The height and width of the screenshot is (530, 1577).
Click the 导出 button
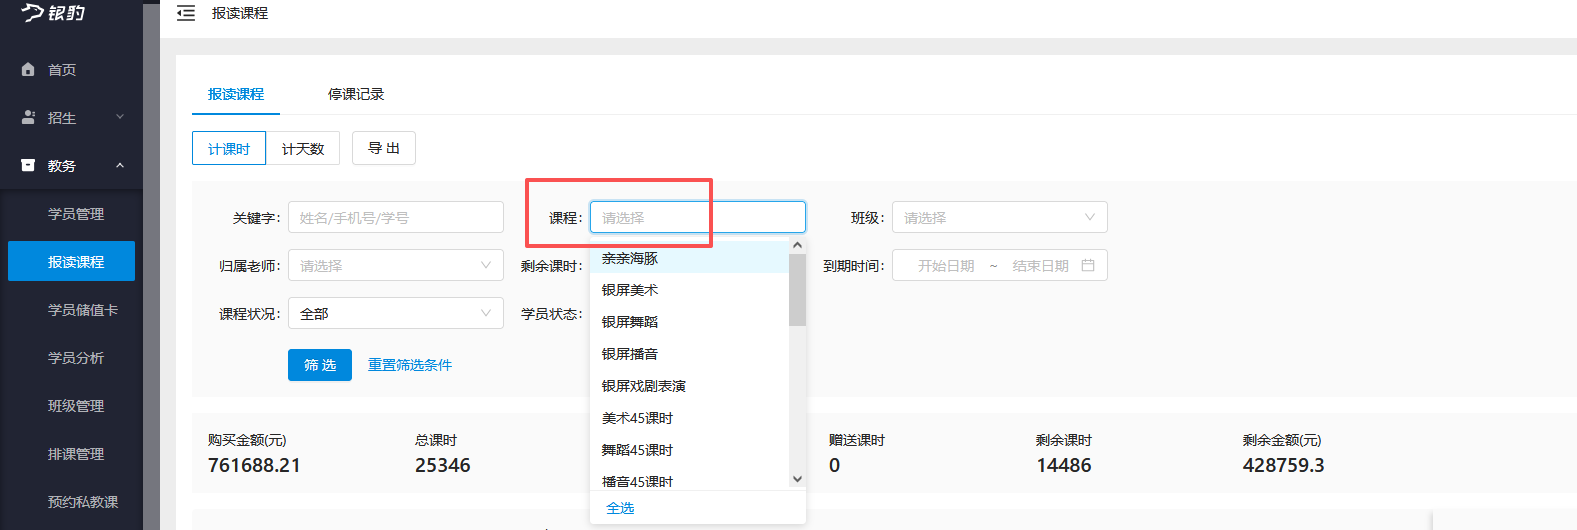[384, 148]
